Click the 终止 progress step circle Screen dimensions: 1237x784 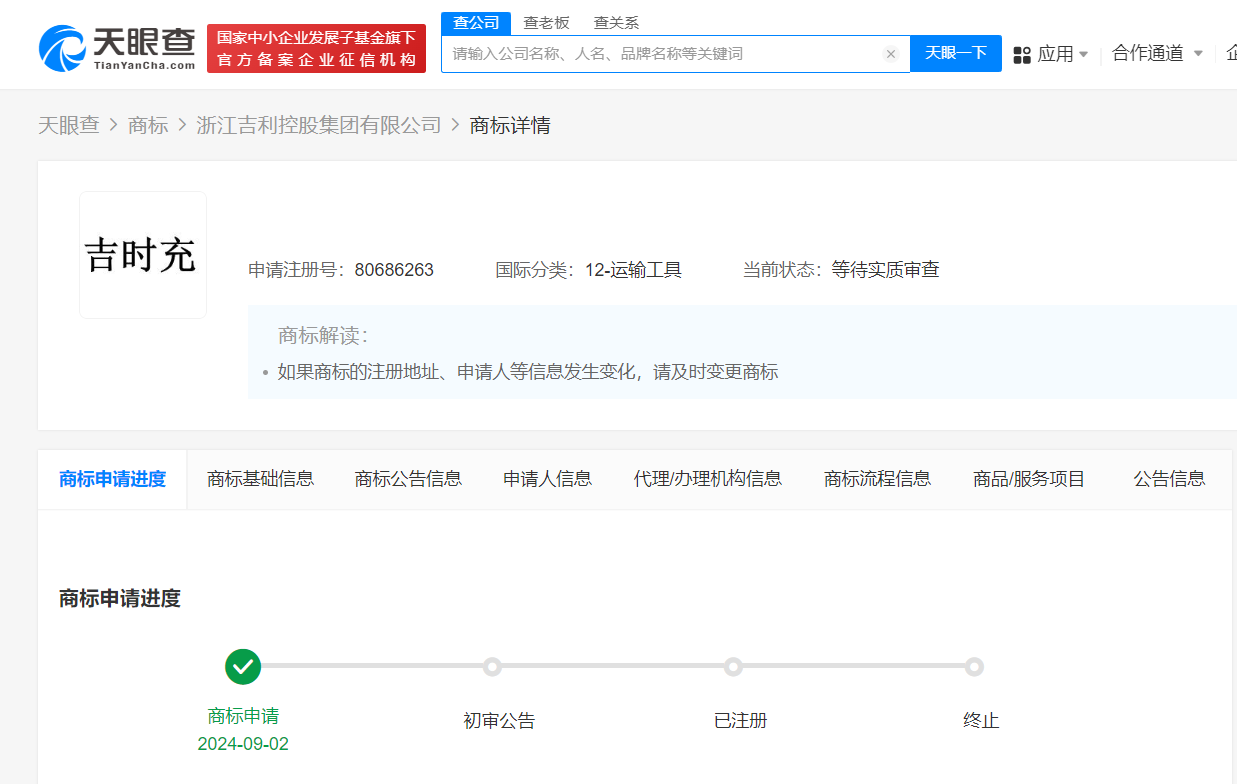click(974, 667)
